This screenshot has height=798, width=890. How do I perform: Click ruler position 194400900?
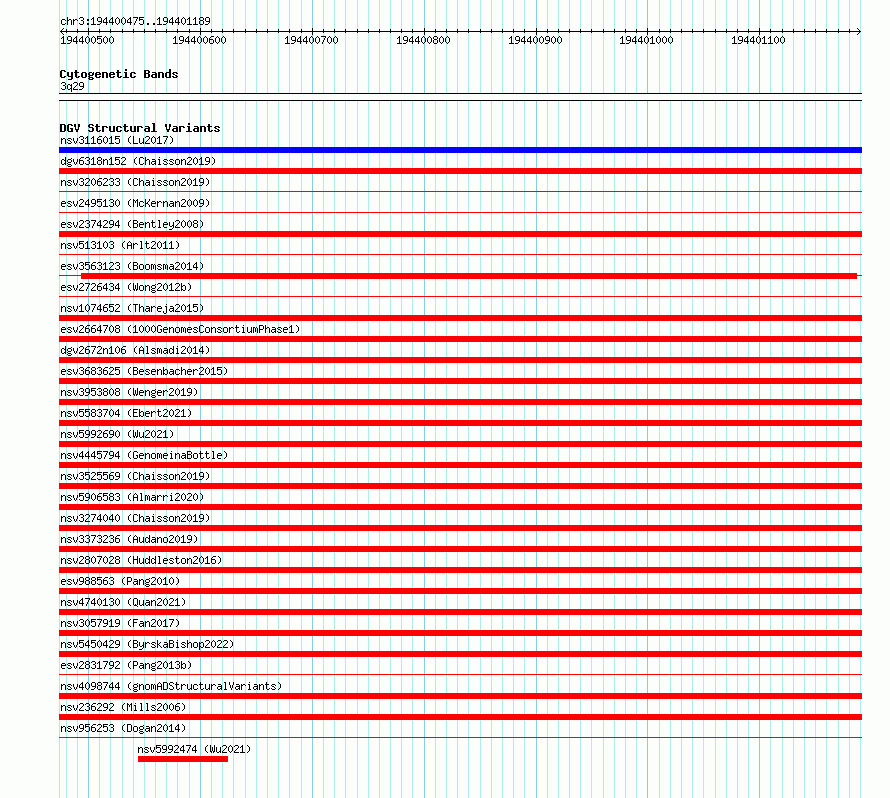click(x=535, y=40)
